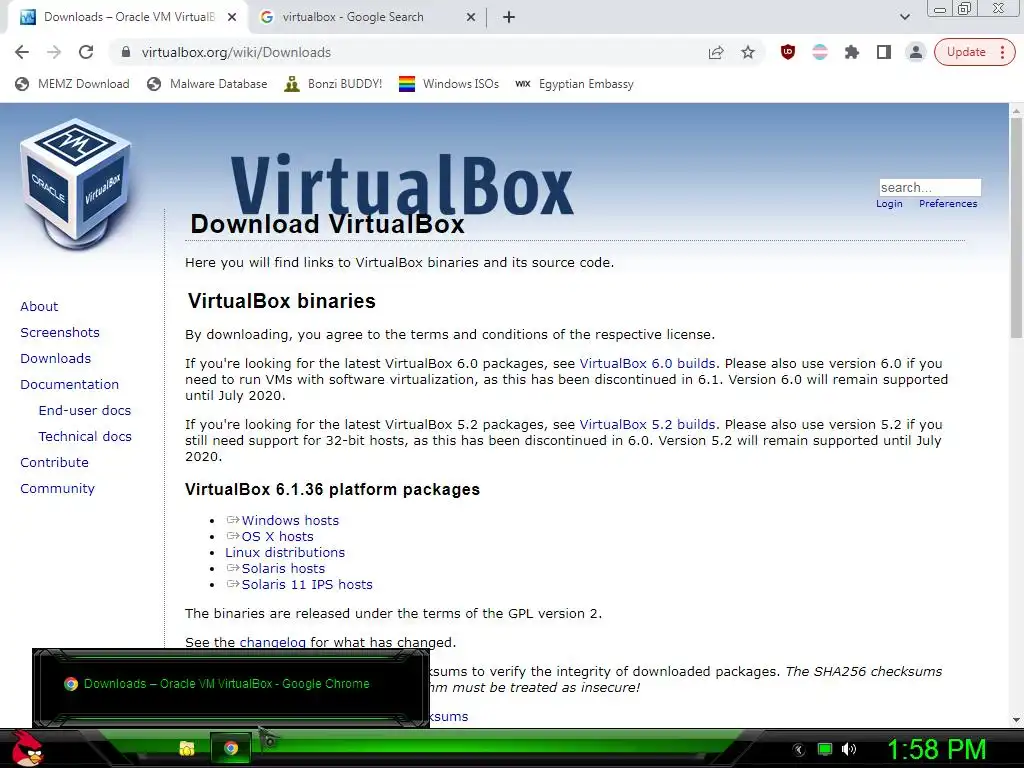Screen dimensions: 1024x768
Task: Open the MEMZ Download bookmark
Action: point(72,84)
